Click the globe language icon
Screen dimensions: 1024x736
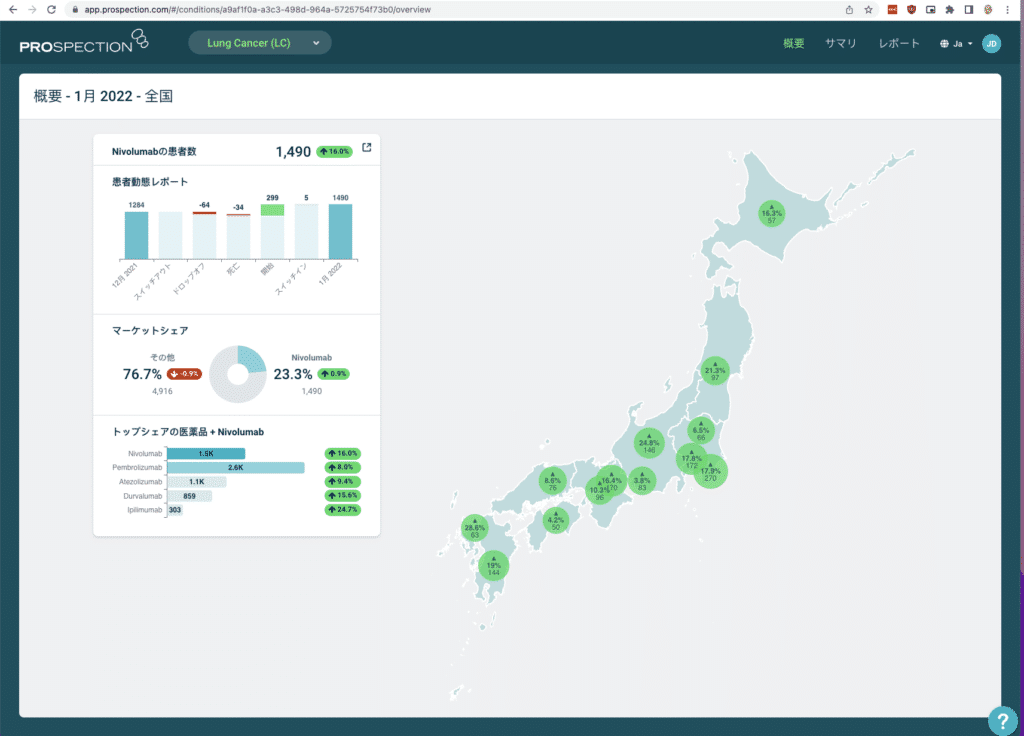point(944,44)
